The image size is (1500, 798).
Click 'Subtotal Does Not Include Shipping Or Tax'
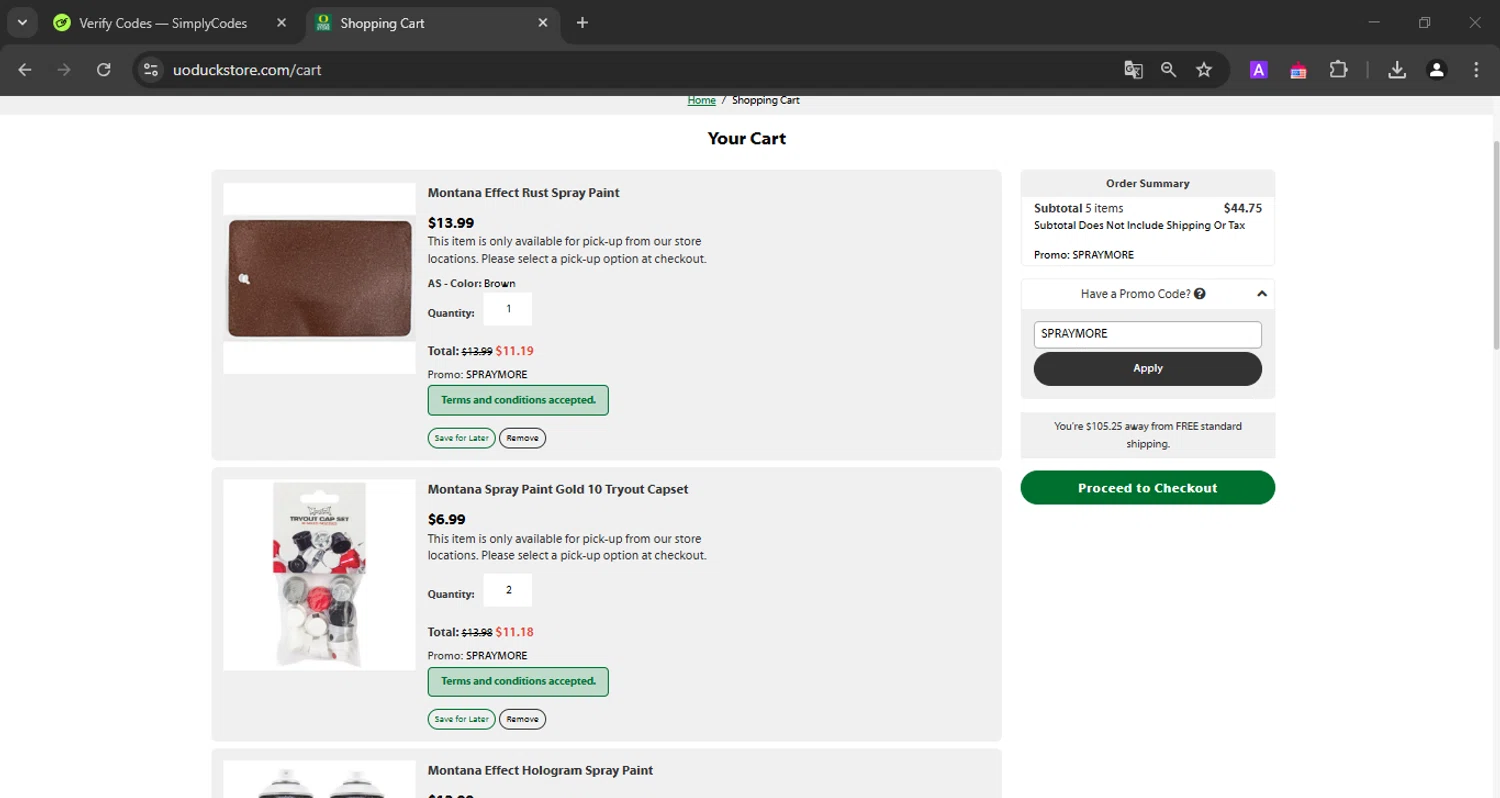(x=1139, y=226)
